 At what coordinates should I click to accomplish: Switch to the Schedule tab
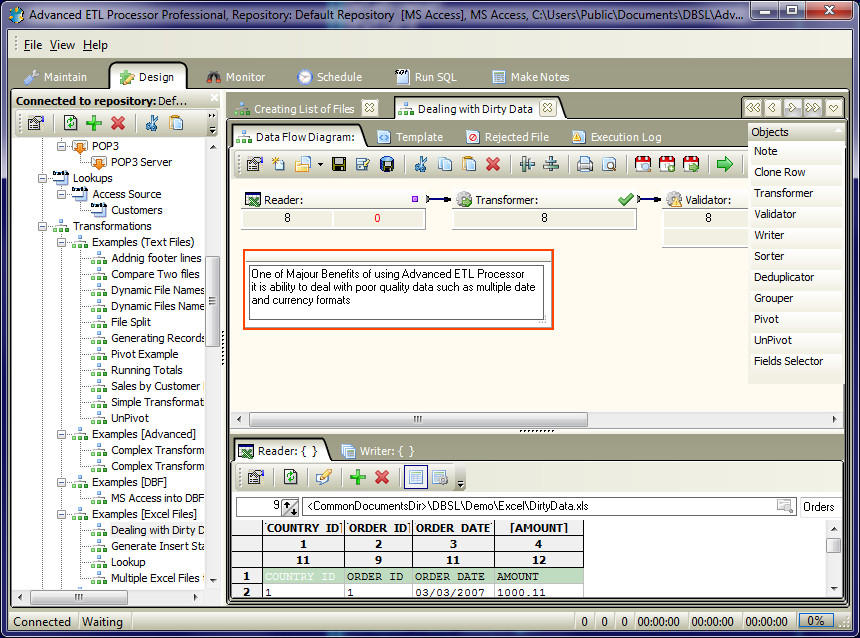tap(329, 77)
